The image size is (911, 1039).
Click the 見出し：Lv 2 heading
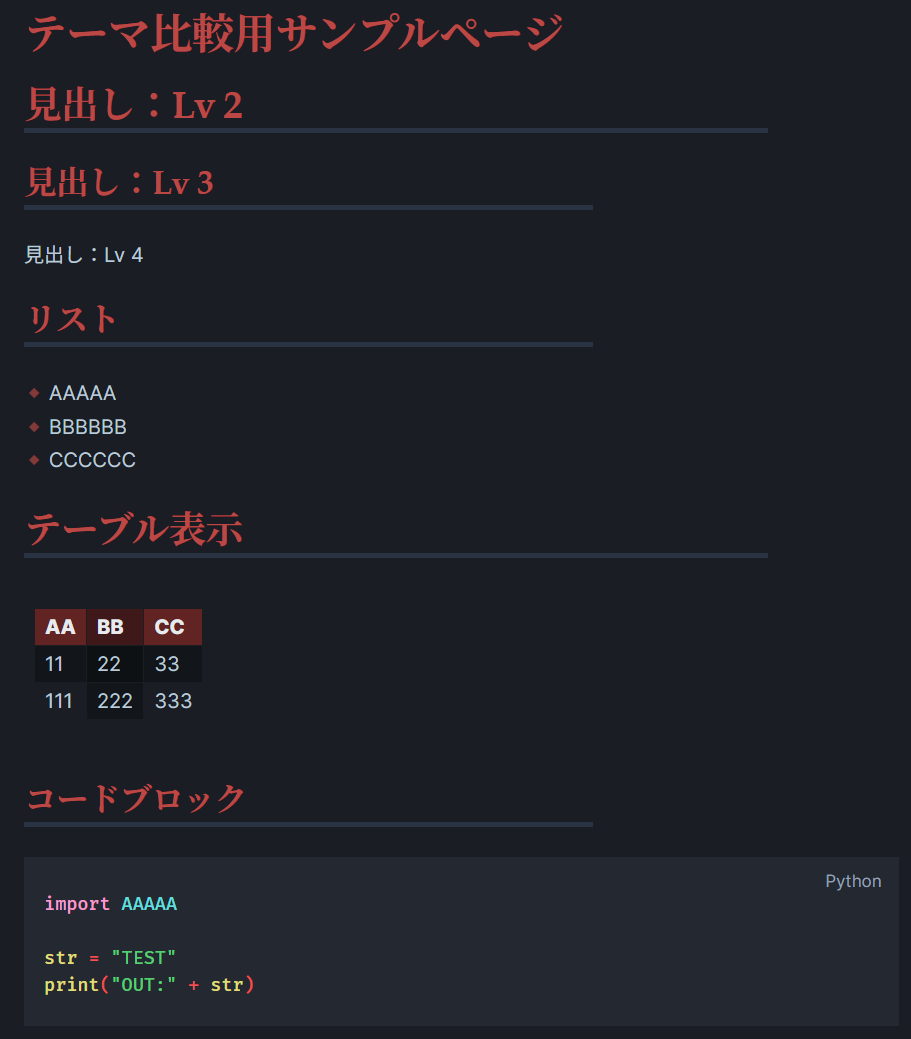coord(134,105)
